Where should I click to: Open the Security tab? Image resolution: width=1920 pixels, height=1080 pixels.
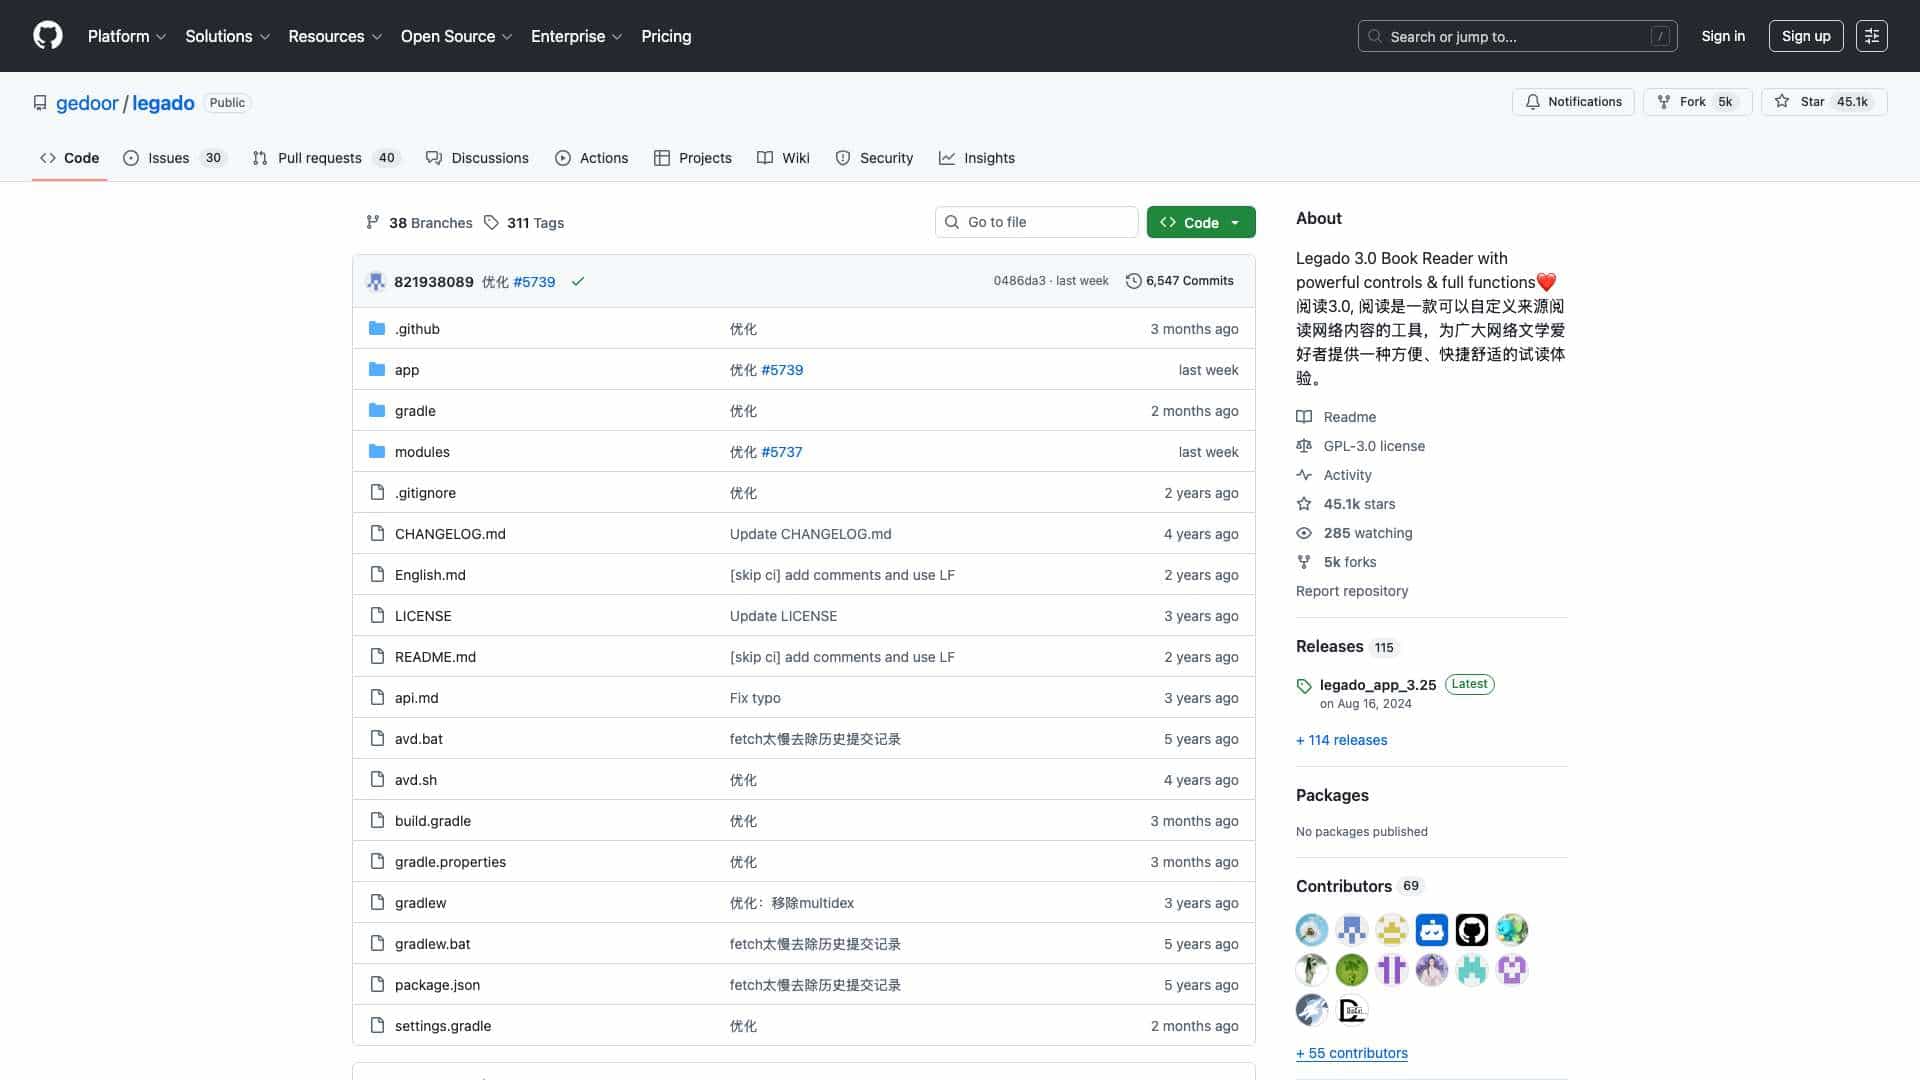(874, 158)
